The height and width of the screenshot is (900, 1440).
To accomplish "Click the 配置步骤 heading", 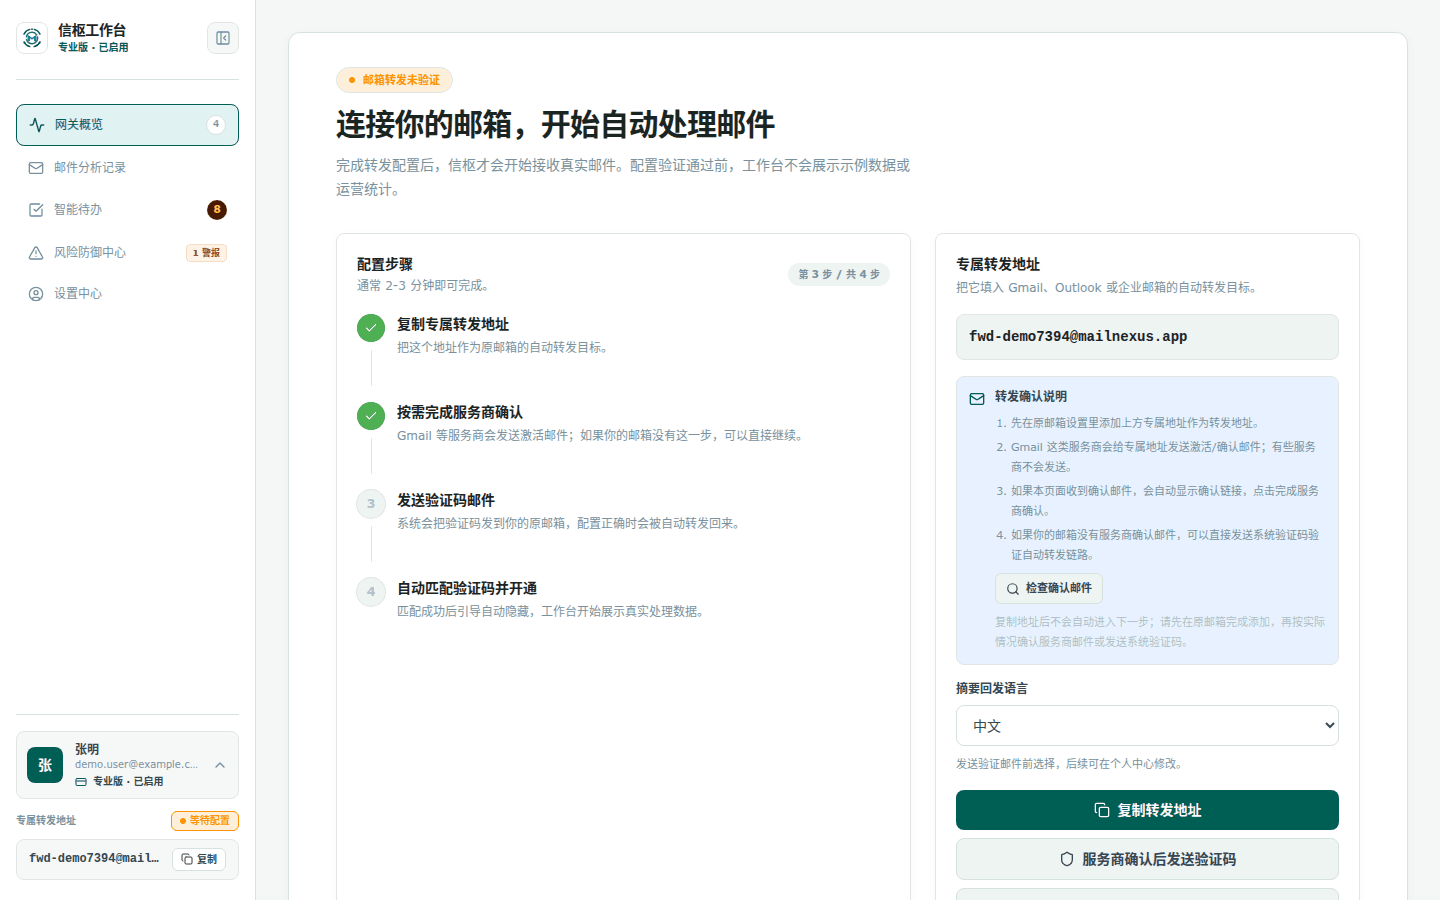I will (x=385, y=265).
